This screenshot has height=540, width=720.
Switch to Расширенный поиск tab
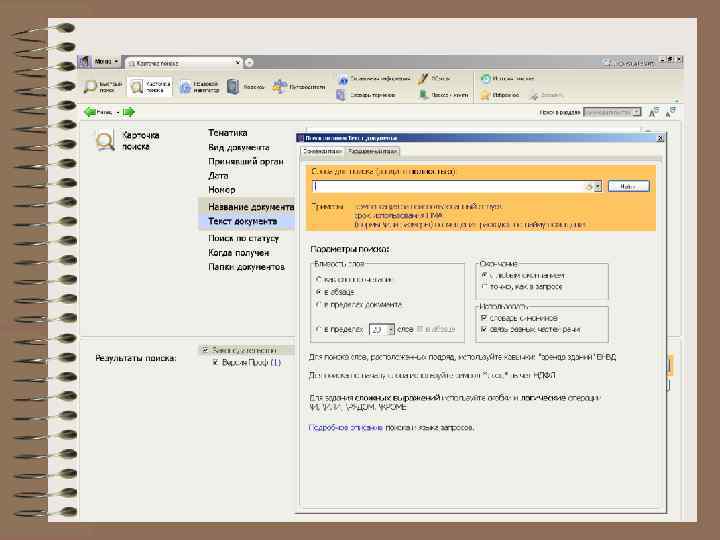[371, 152]
